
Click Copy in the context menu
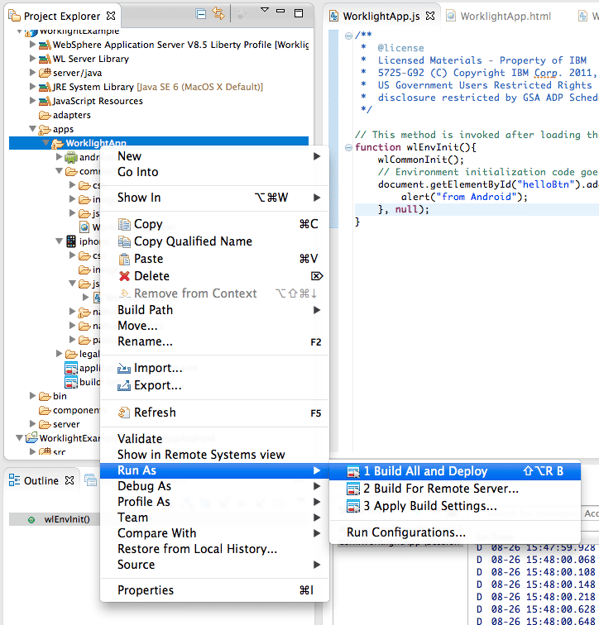[214, 224]
